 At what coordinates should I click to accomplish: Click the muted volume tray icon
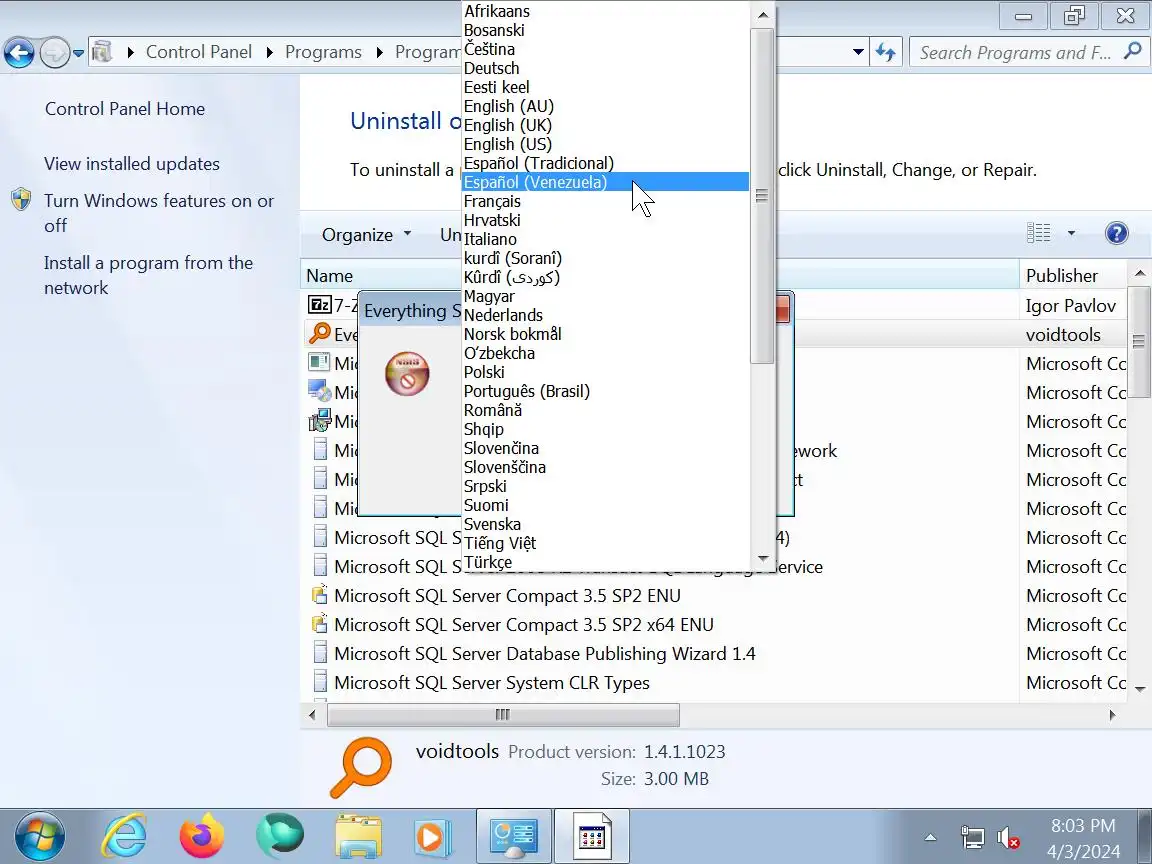pyautogui.click(x=1008, y=838)
